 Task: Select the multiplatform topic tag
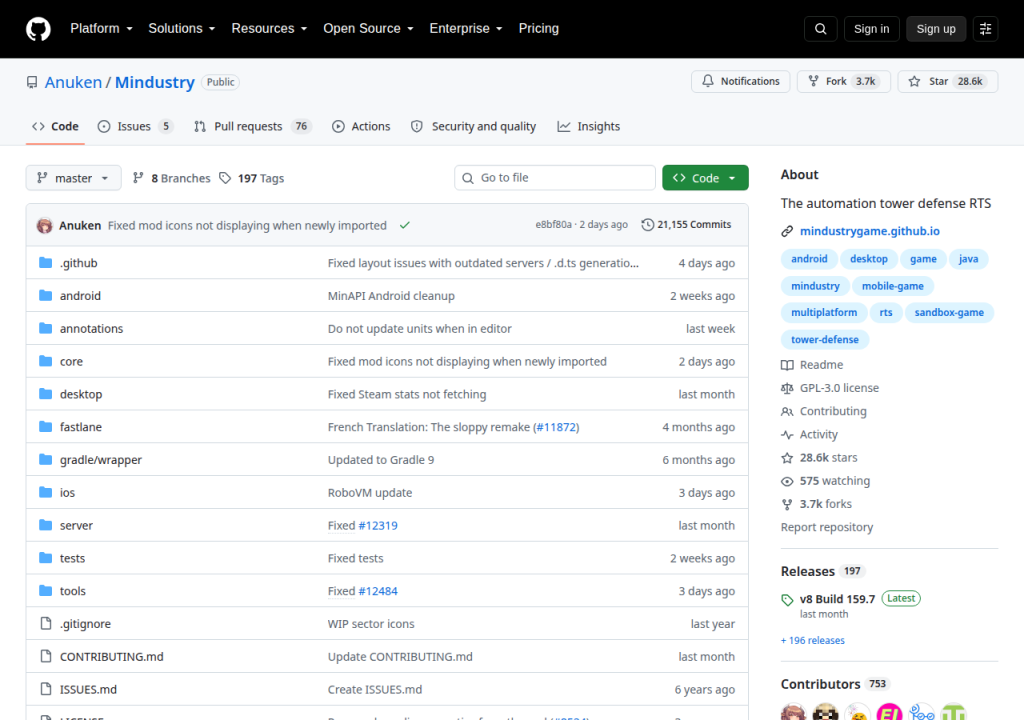(824, 313)
